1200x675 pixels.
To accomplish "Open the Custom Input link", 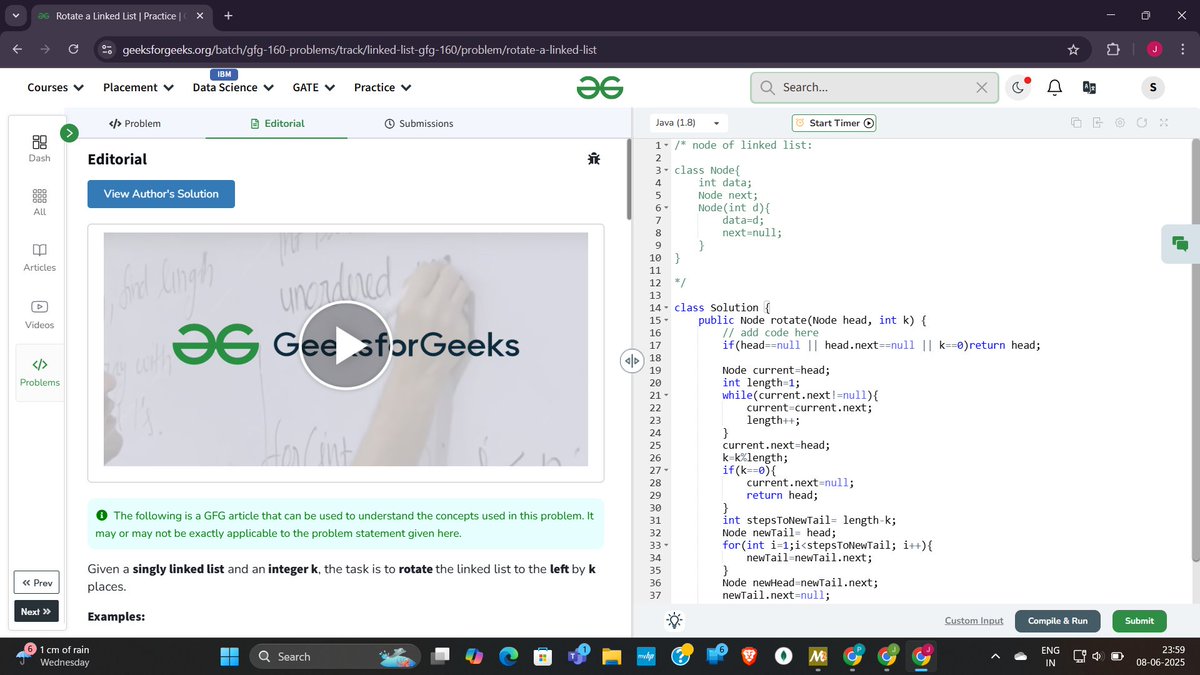I will [x=973, y=621].
